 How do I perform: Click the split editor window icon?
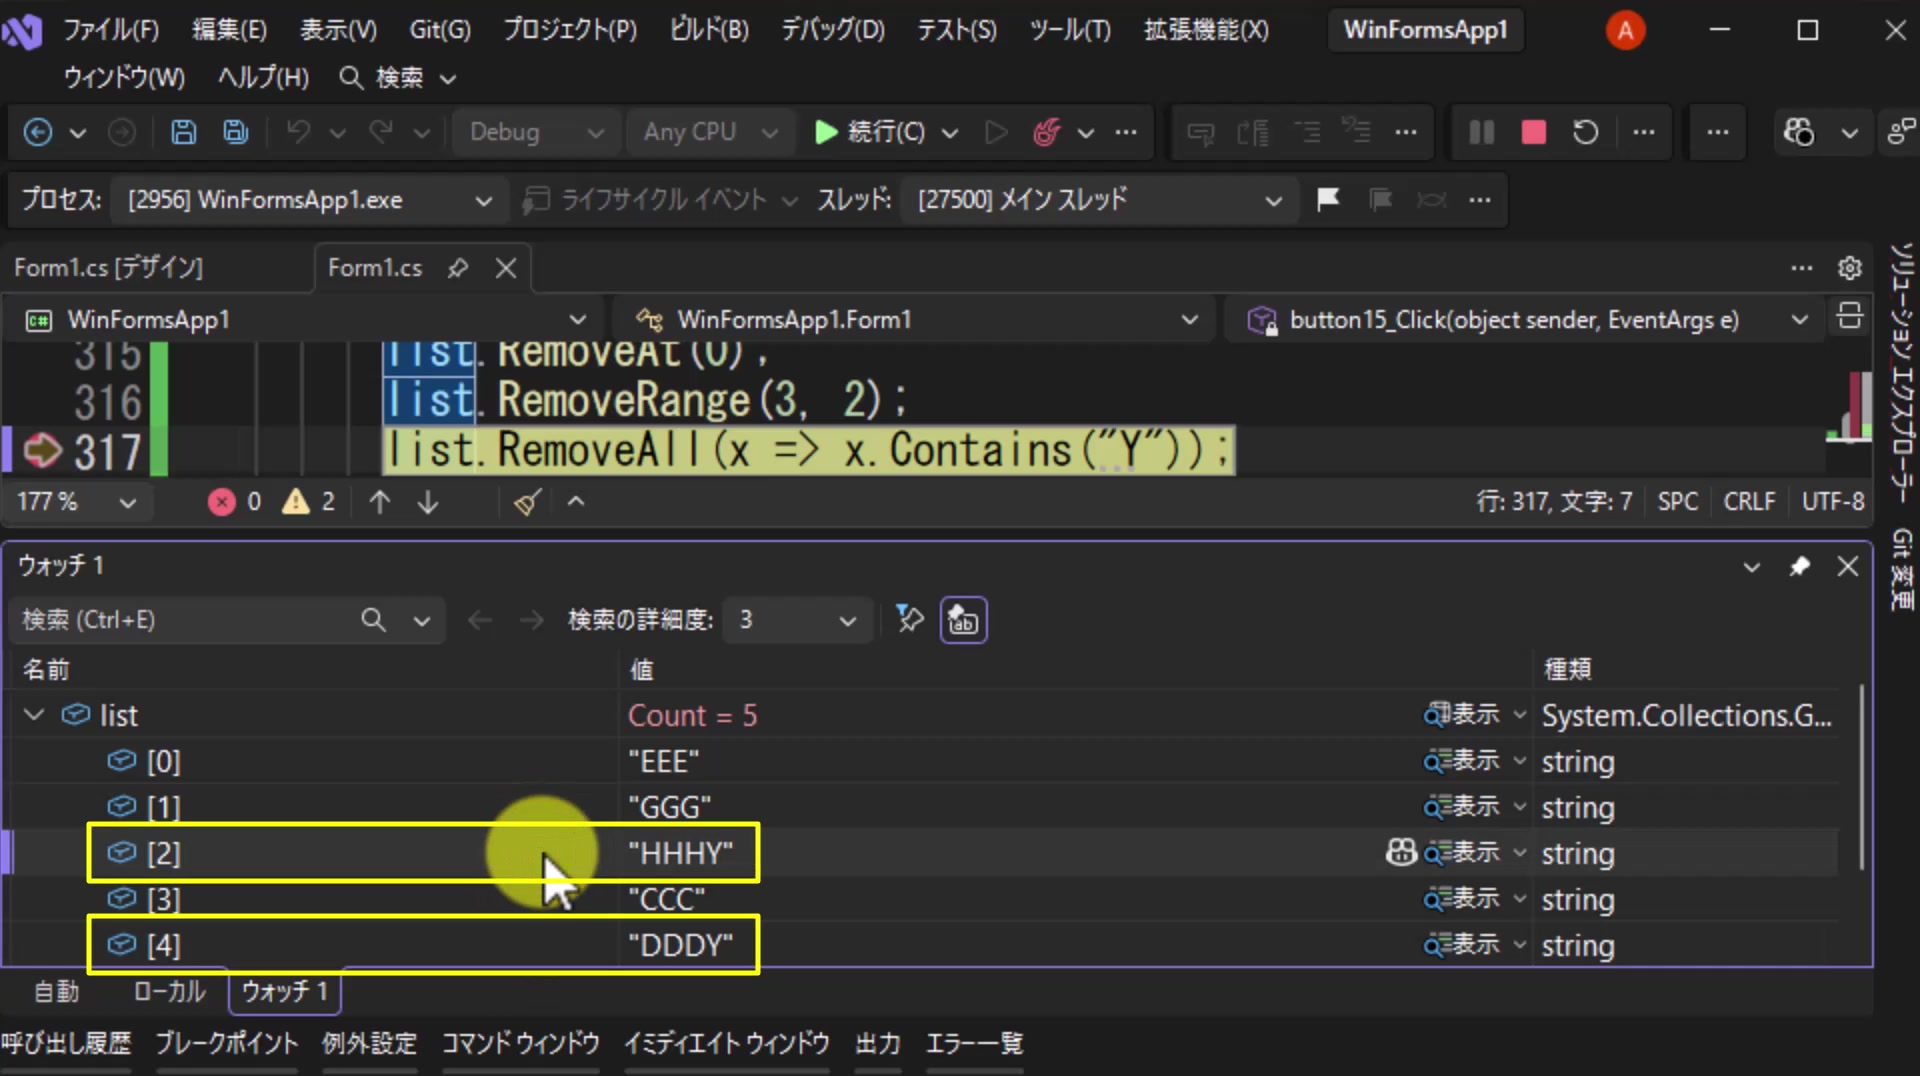(1849, 316)
